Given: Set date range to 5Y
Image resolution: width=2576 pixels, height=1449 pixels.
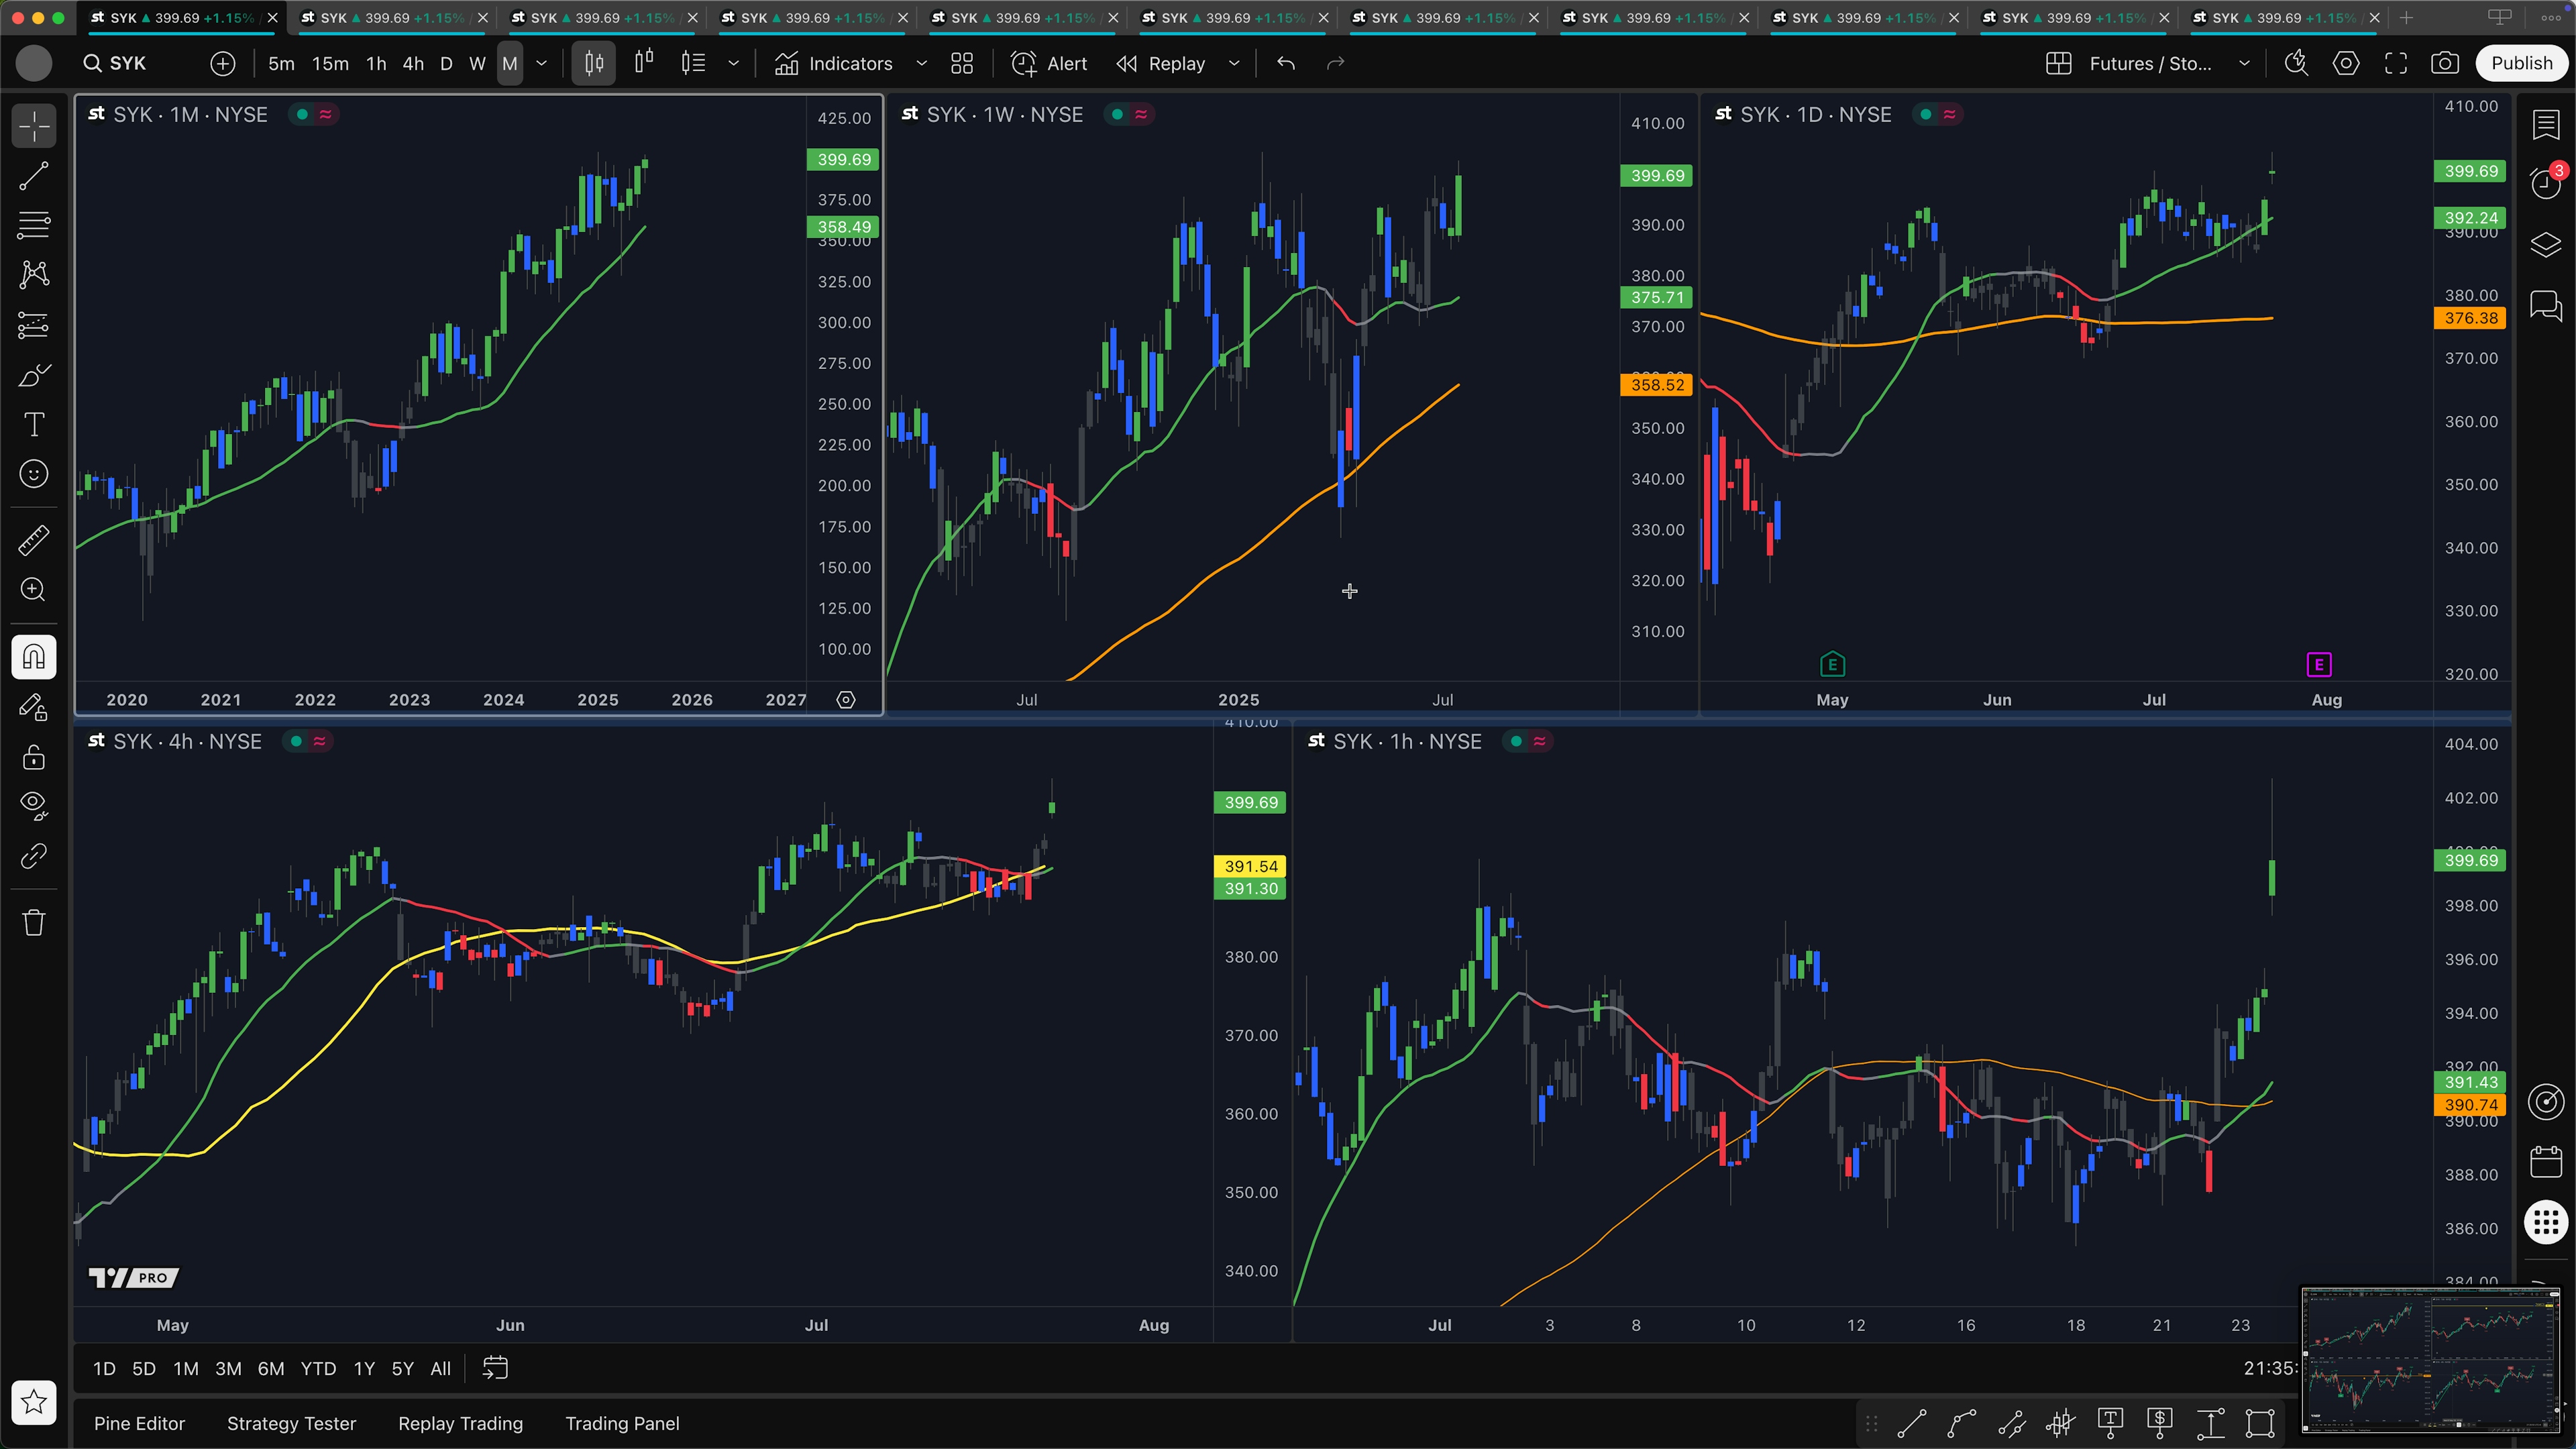Looking at the screenshot, I should (x=402, y=1368).
